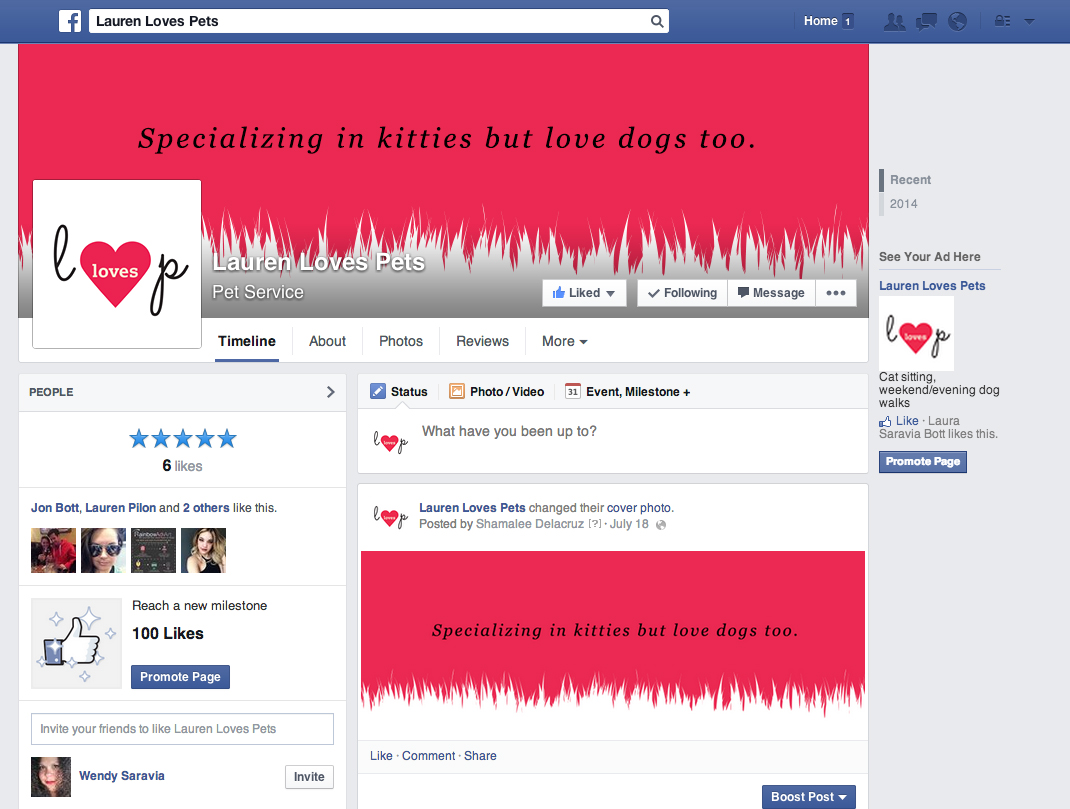The width and height of the screenshot is (1070, 809).
Task: Open Wendy Saravia's profile photo
Action: point(51,777)
